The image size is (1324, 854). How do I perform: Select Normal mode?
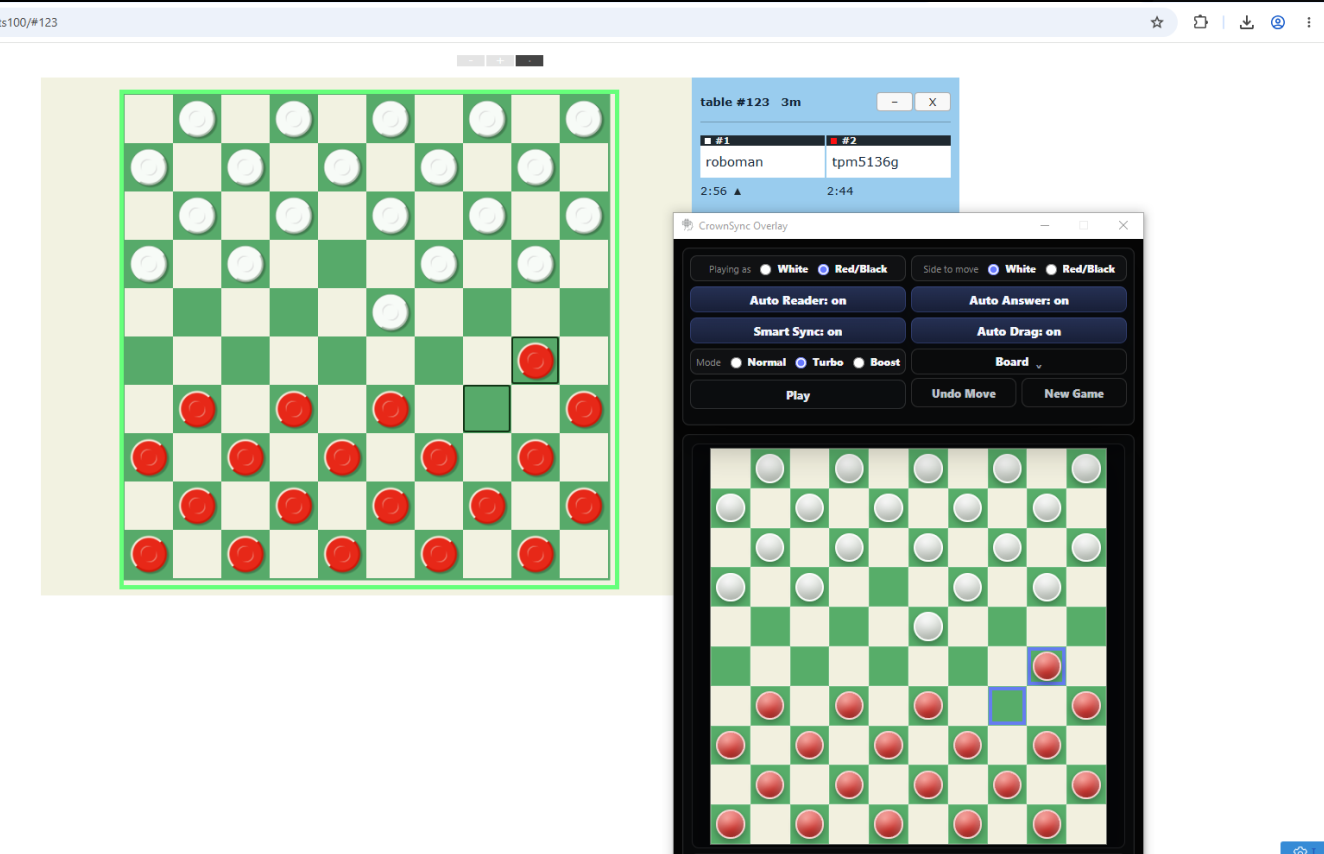coord(737,363)
